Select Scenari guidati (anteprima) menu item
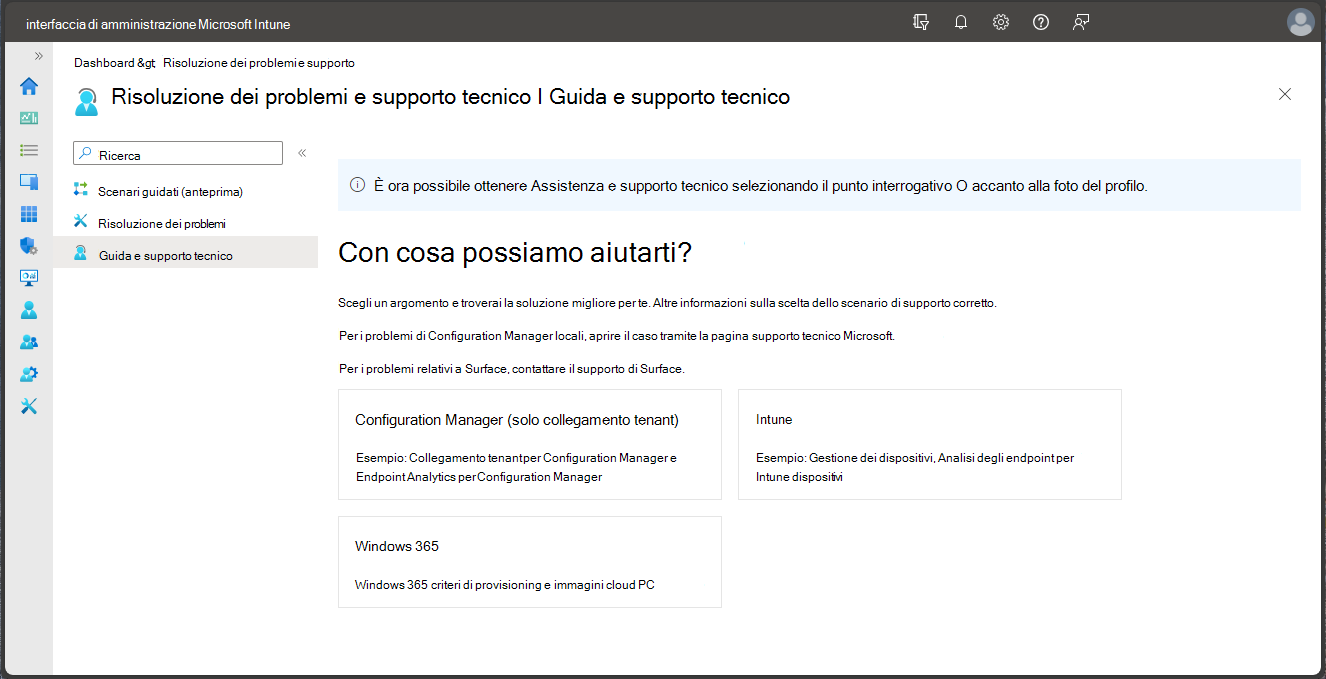Viewport: 1326px width, 679px height. (185, 191)
